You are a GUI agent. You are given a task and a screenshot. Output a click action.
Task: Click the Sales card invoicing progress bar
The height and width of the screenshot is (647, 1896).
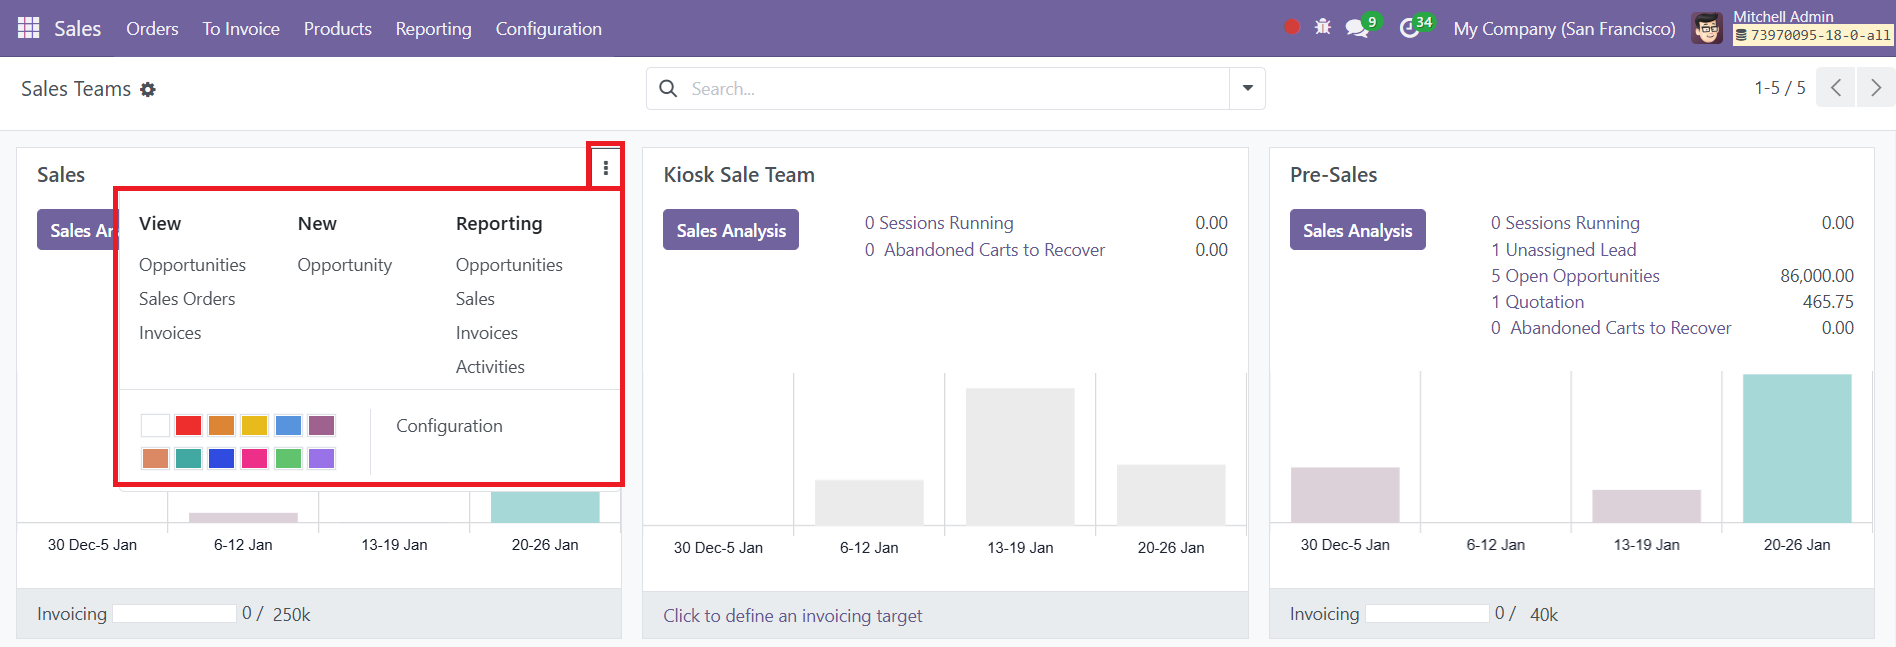click(x=174, y=614)
